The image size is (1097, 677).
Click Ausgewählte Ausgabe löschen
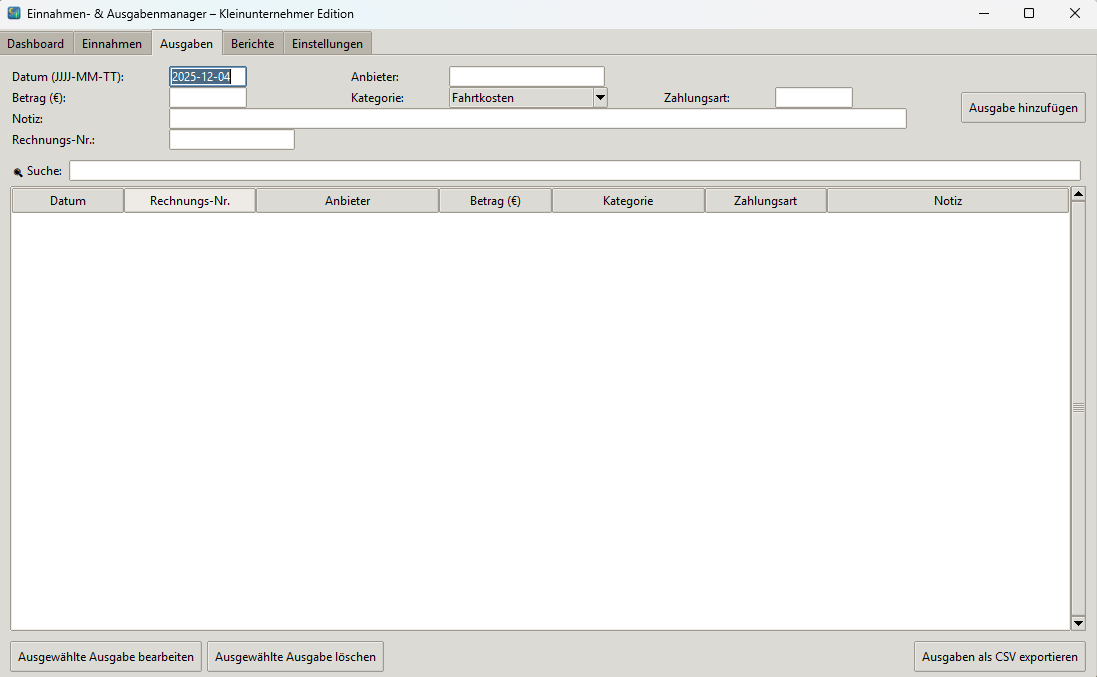[x=294, y=656]
